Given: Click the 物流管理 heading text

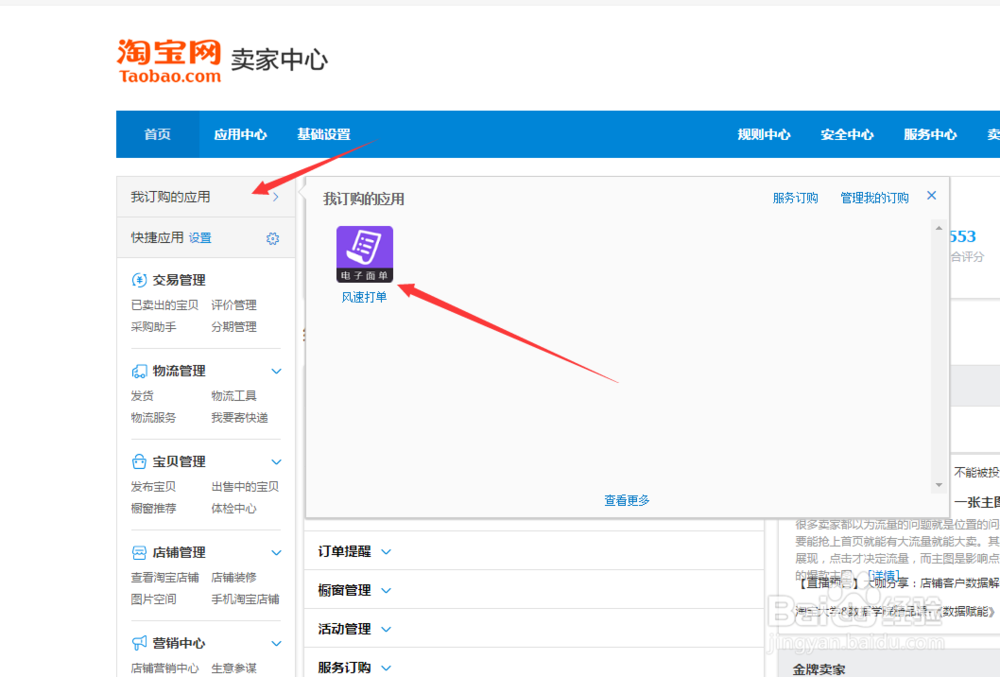Looking at the screenshot, I should point(179,371).
